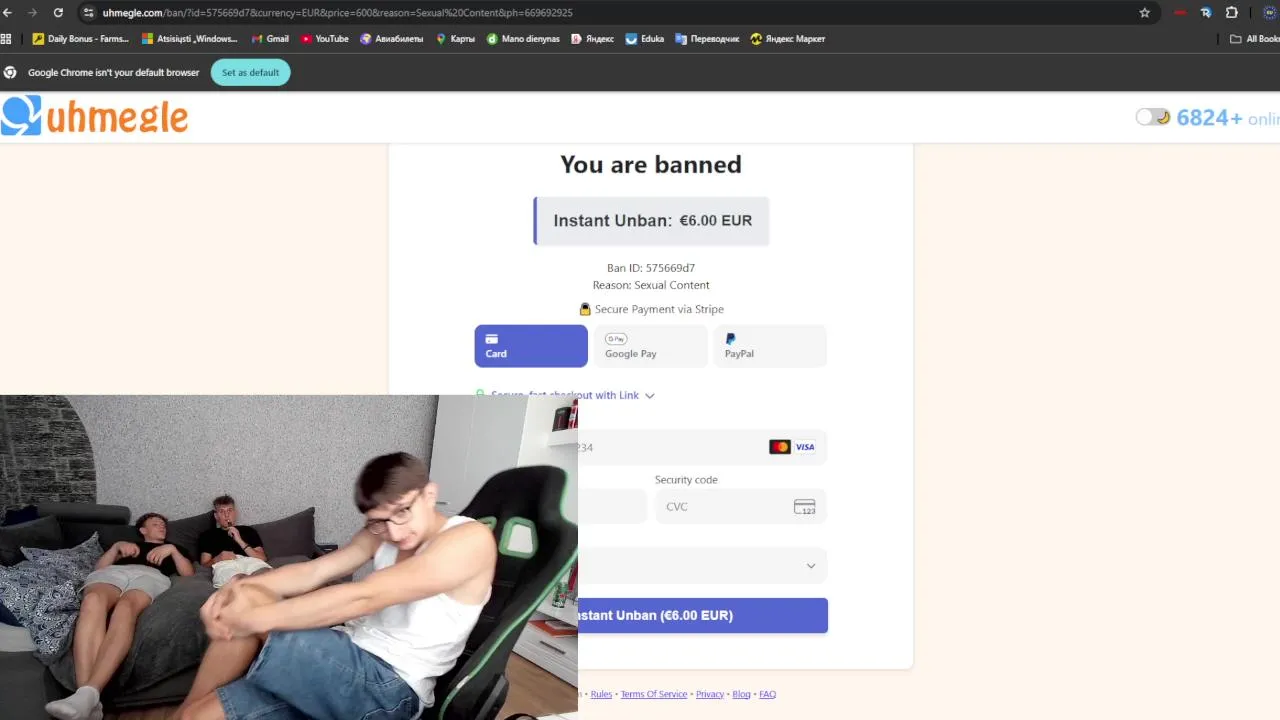Open the All Bookmarks folder
1280x720 pixels.
coord(1255,39)
